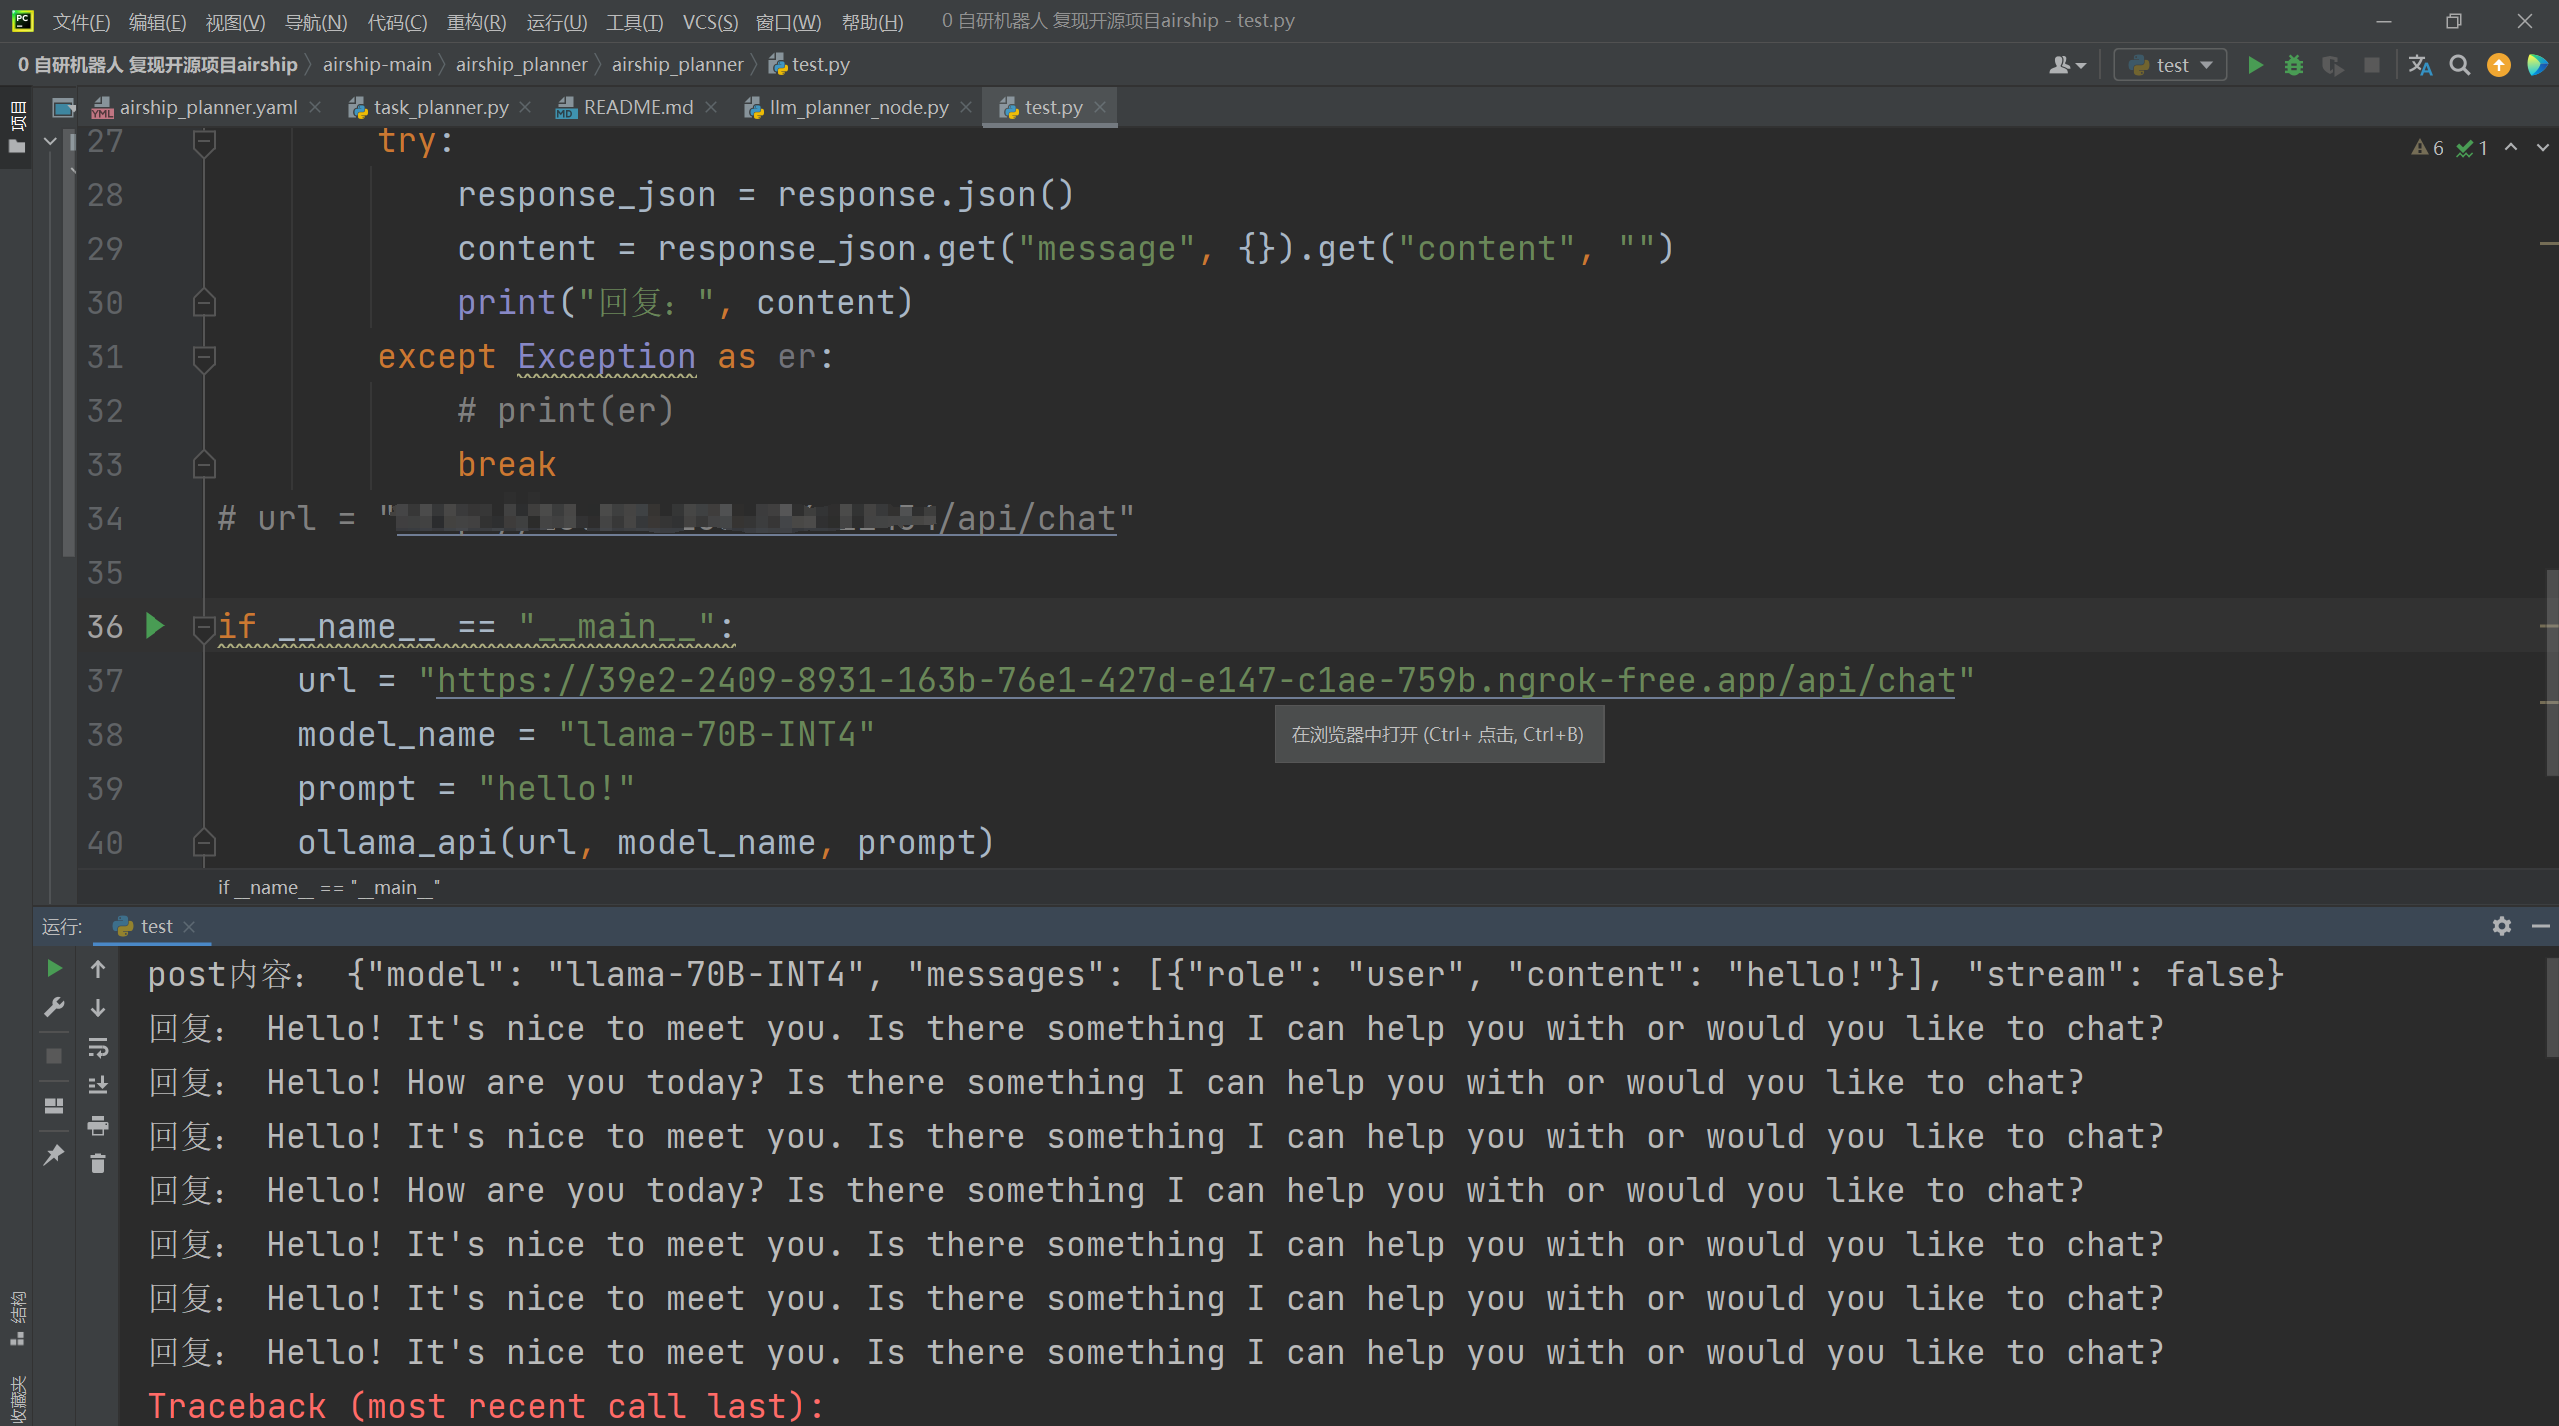Click fold end marker on line 30
This screenshot has width=2559, height=1426.
[x=204, y=302]
